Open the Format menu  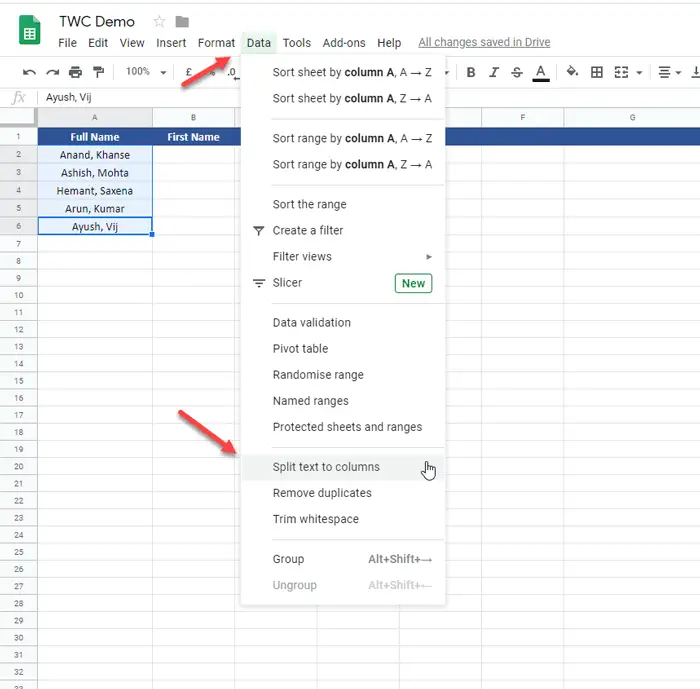click(x=216, y=43)
